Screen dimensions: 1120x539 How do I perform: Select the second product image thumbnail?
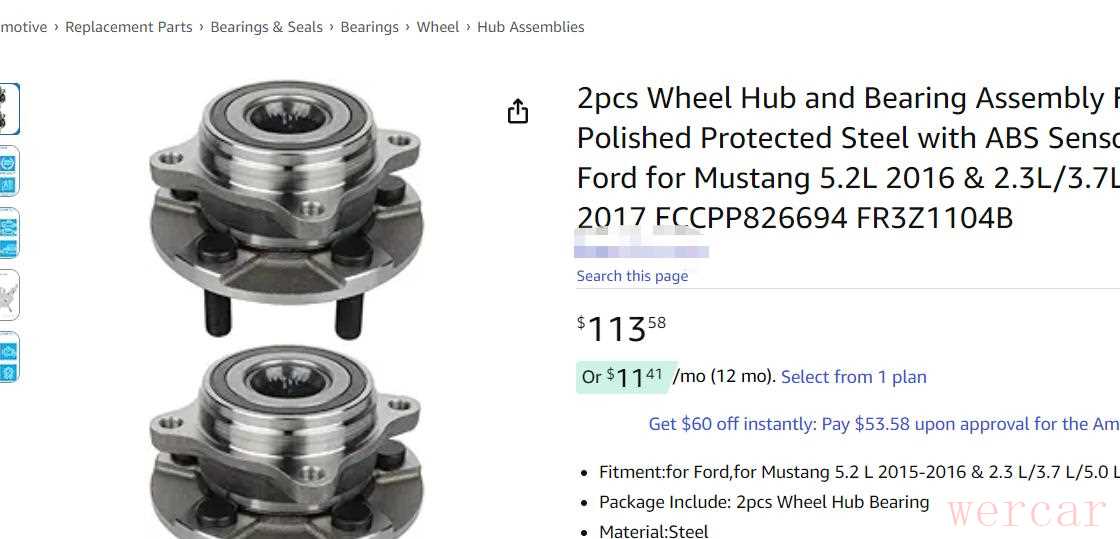[9, 170]
